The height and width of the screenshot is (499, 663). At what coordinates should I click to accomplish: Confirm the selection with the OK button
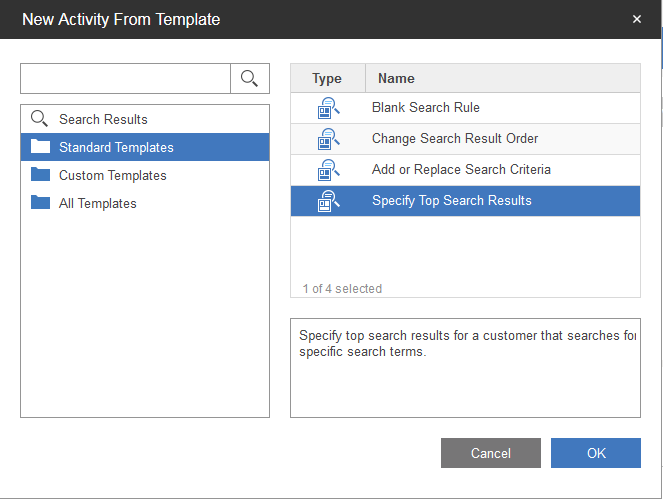(x=596, y=453)
